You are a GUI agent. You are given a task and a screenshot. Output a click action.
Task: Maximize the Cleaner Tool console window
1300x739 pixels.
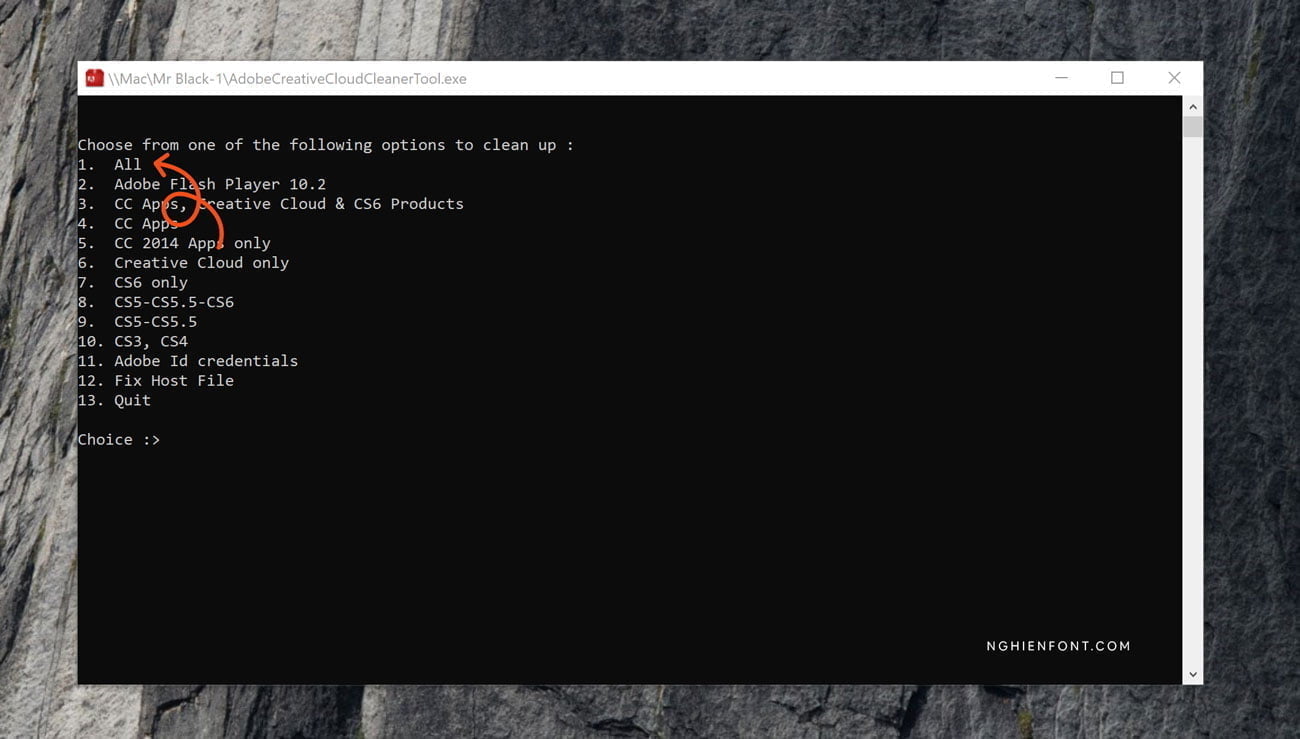(1117, 78)
